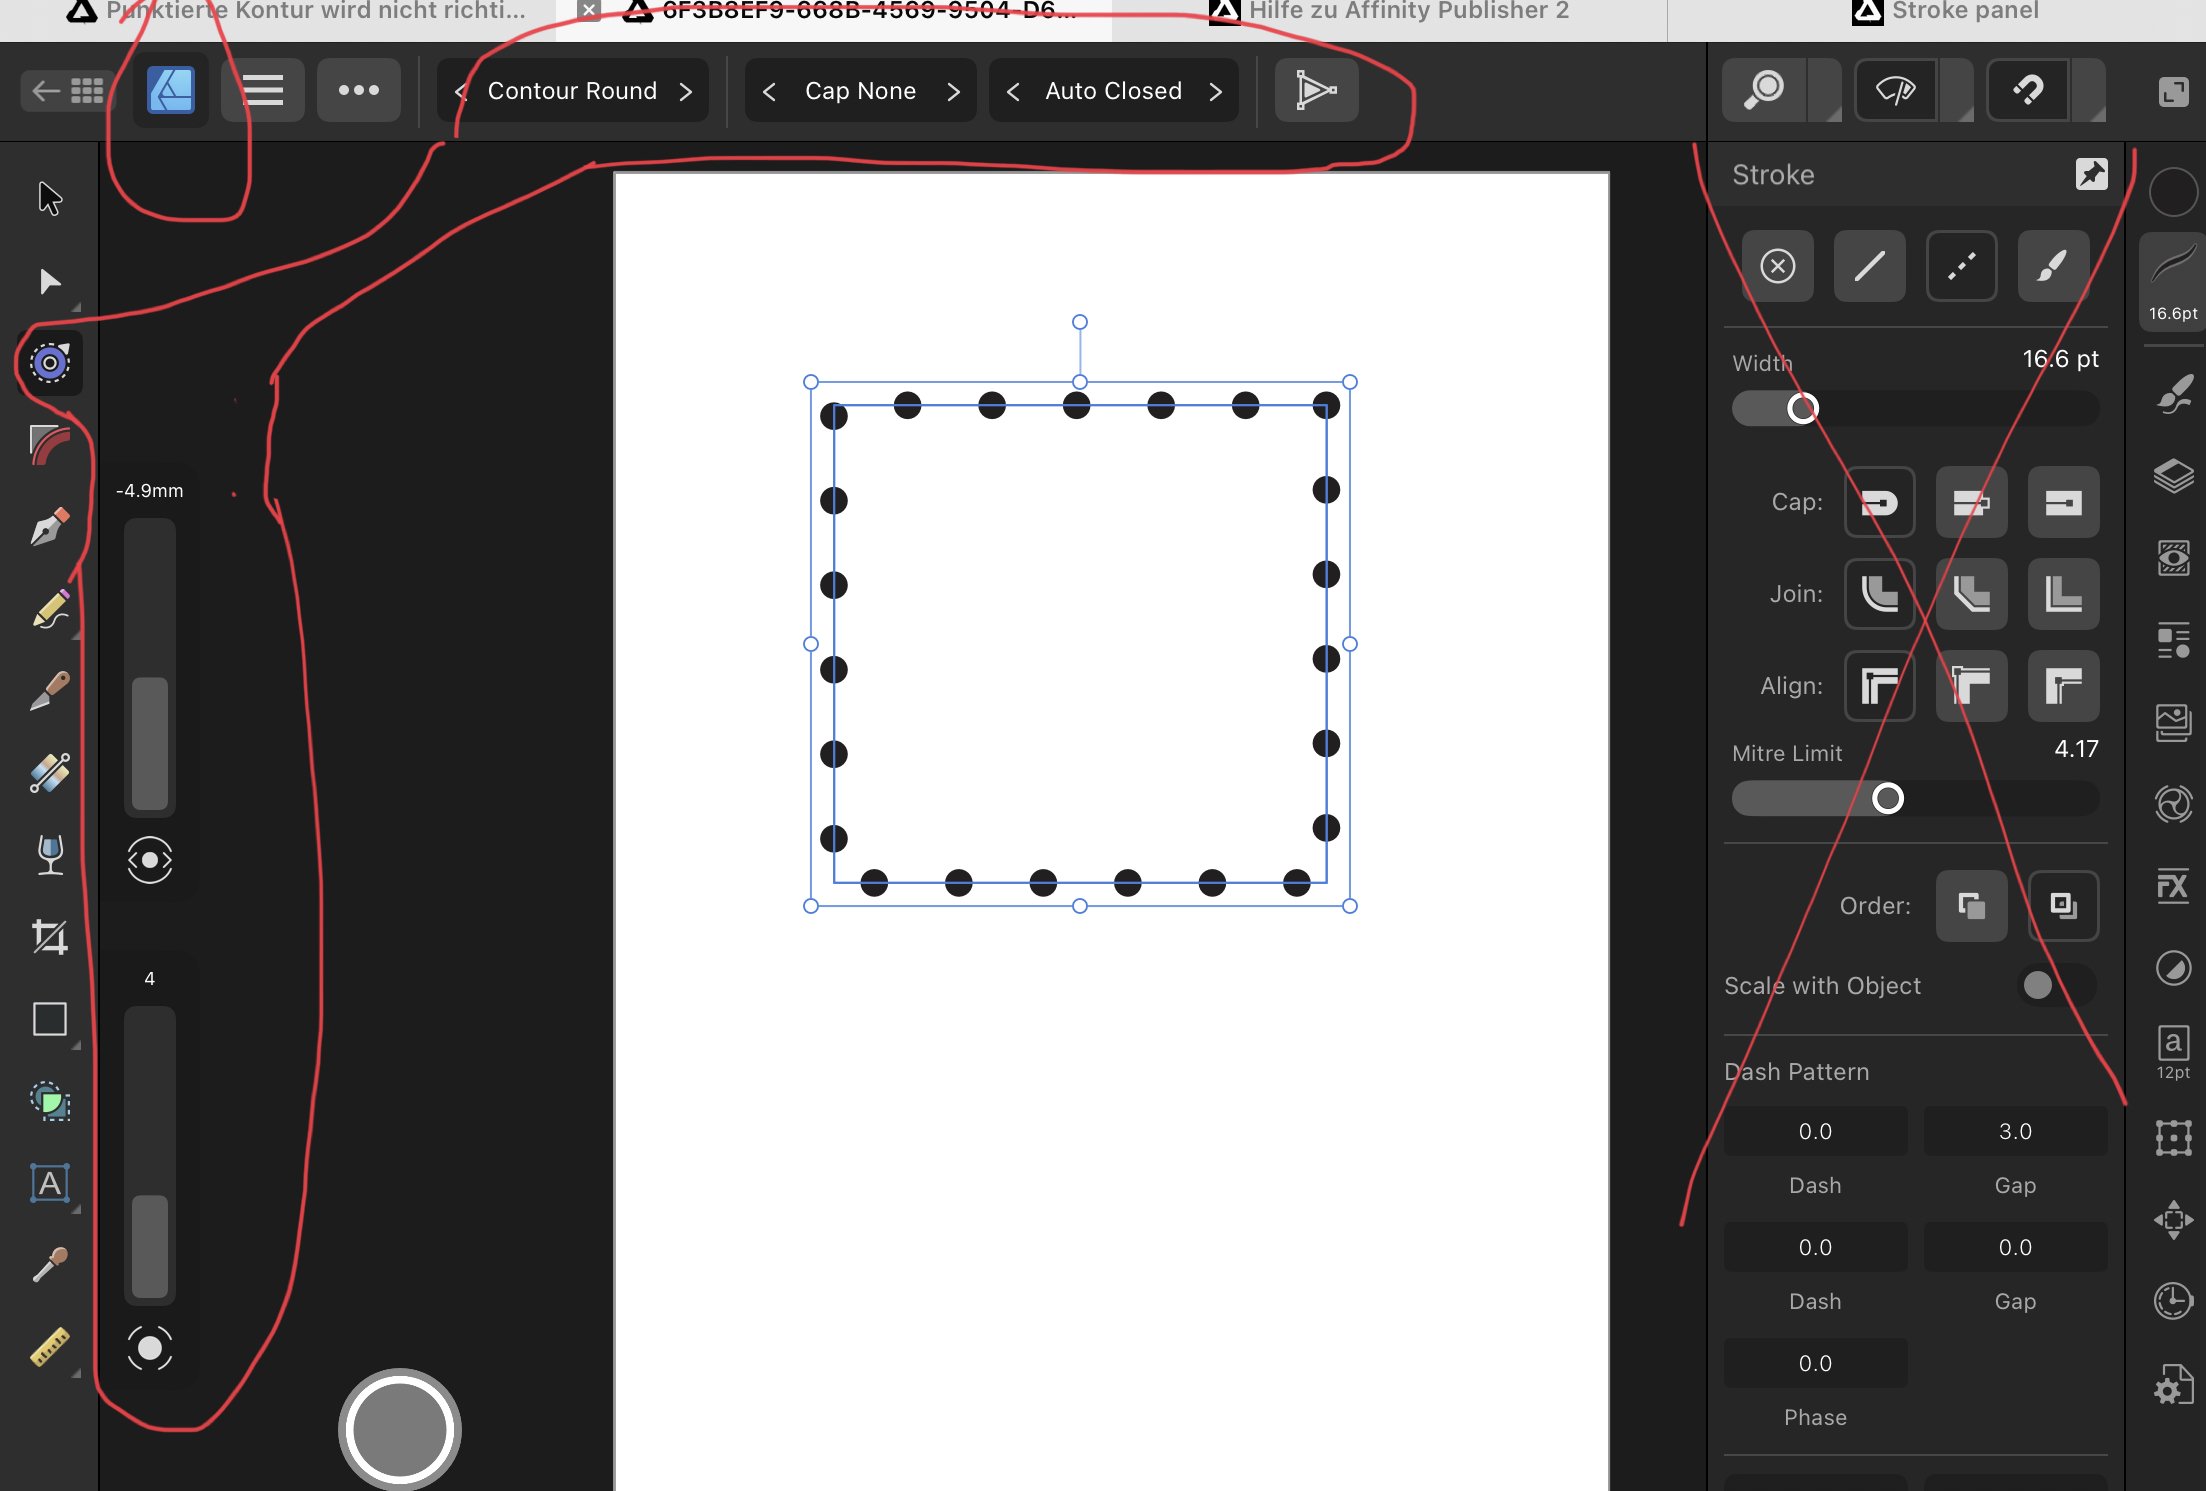Image resolution: width=2206 pixels, height=1491 pixels.
Task: Open the Colour studio circle swatch
Action: coord(2173,191)
